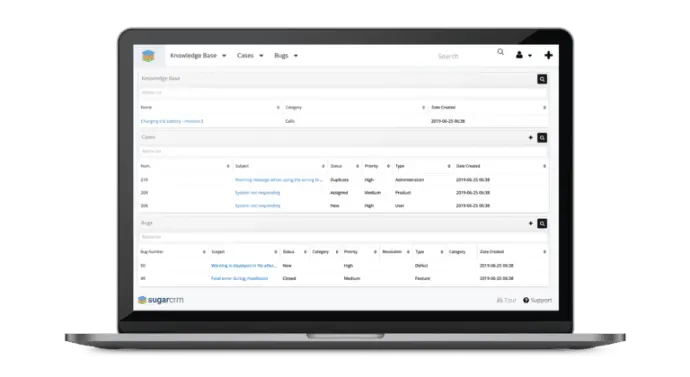Open the Knowledge Base navigation tab
This screenshot has width=690, height=377.
pyautogui.click(x=193, y=55)
